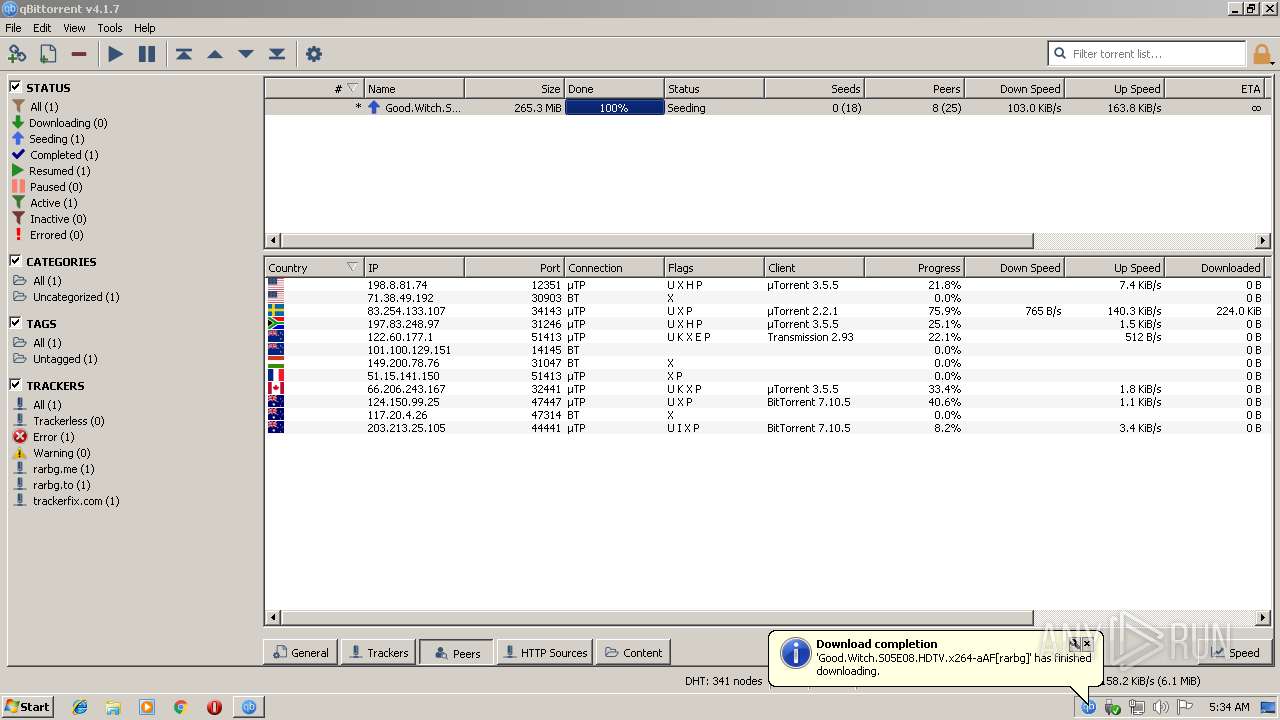Sort torrents by Size column header

(x=514, y=88)
